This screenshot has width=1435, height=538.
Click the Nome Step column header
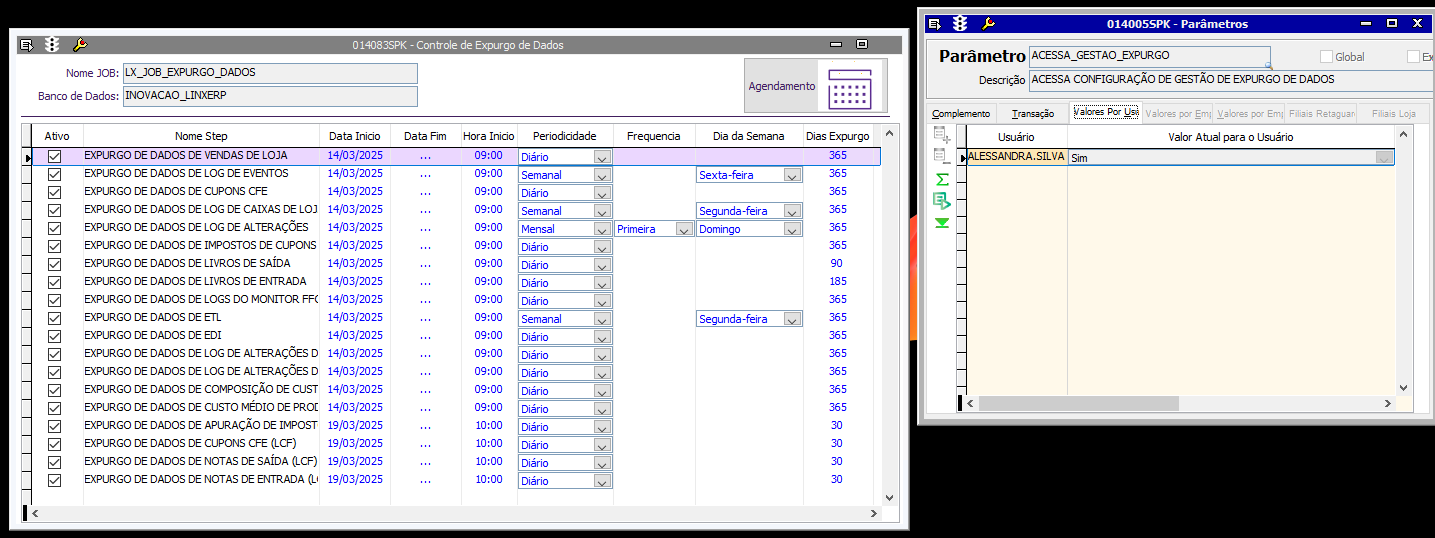click(201, 136)
